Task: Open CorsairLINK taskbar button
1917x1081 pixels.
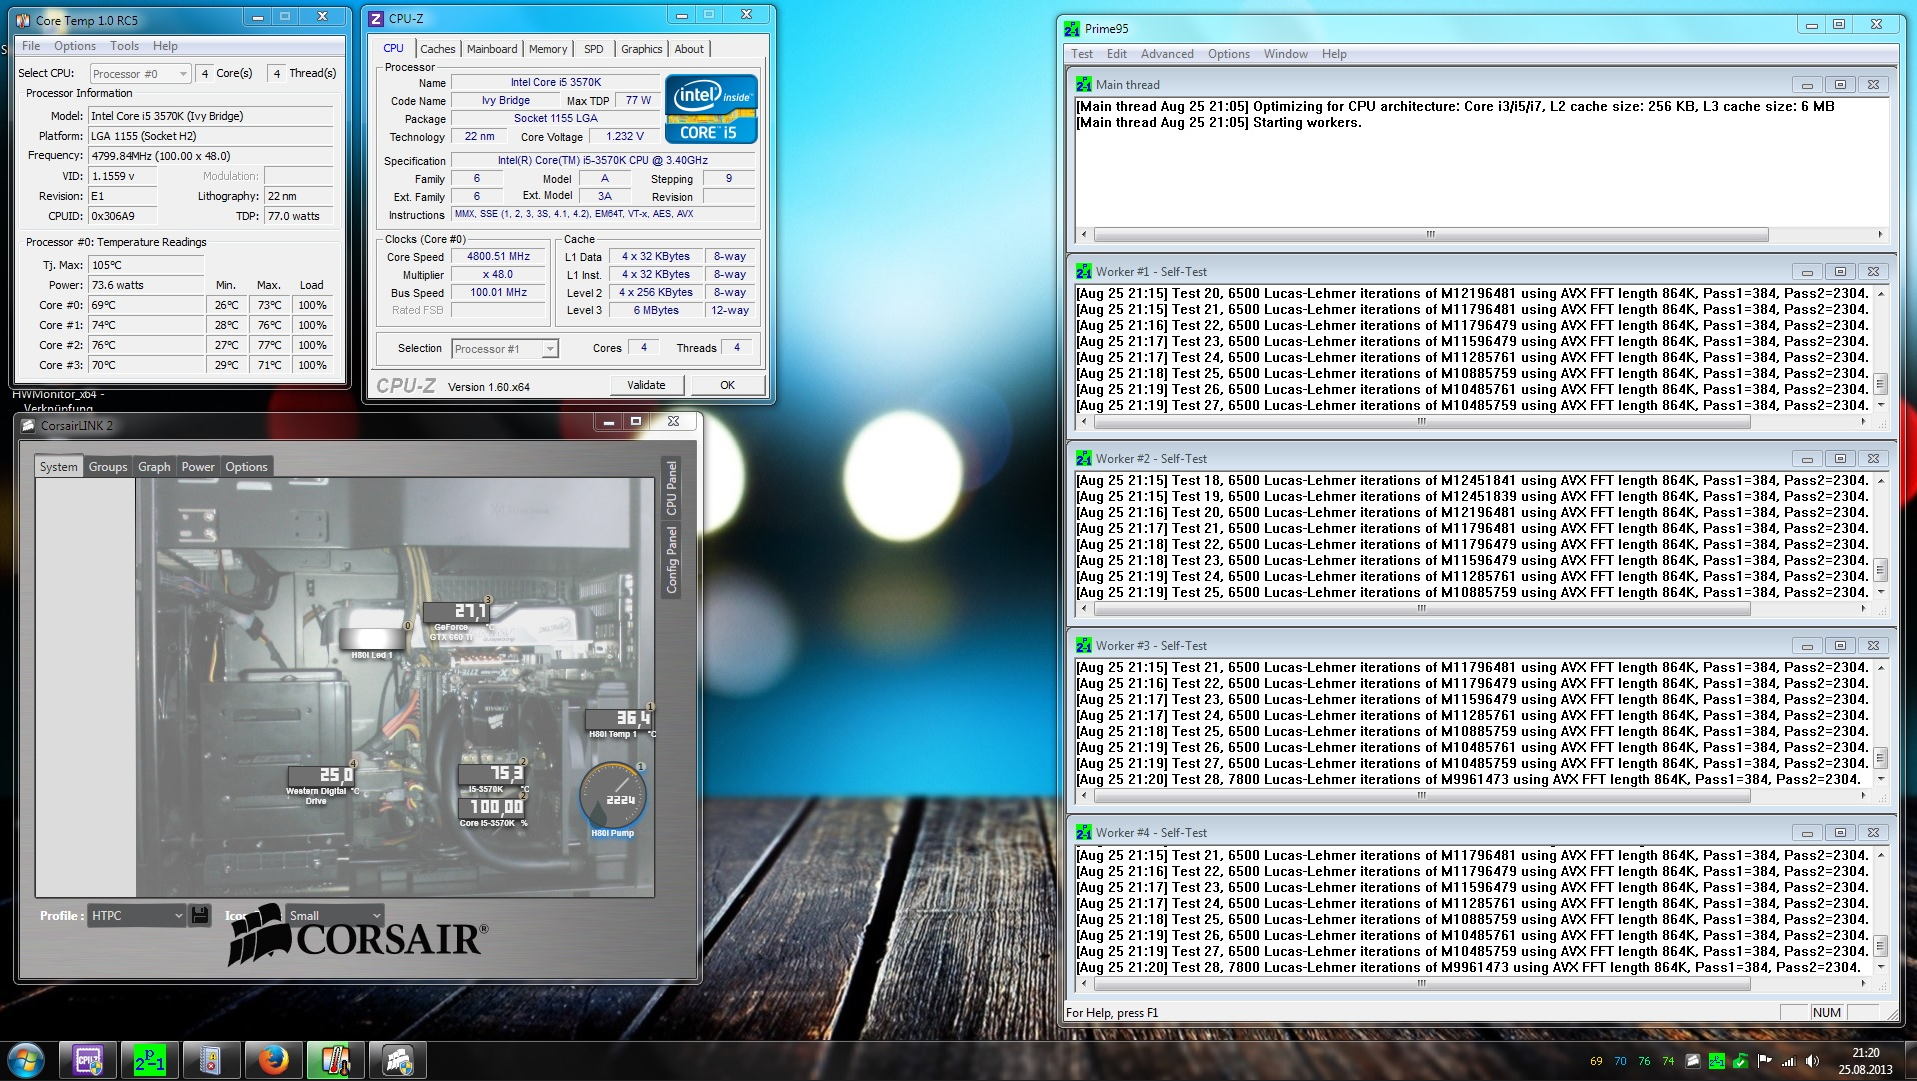Action: tap(398, 1060)
